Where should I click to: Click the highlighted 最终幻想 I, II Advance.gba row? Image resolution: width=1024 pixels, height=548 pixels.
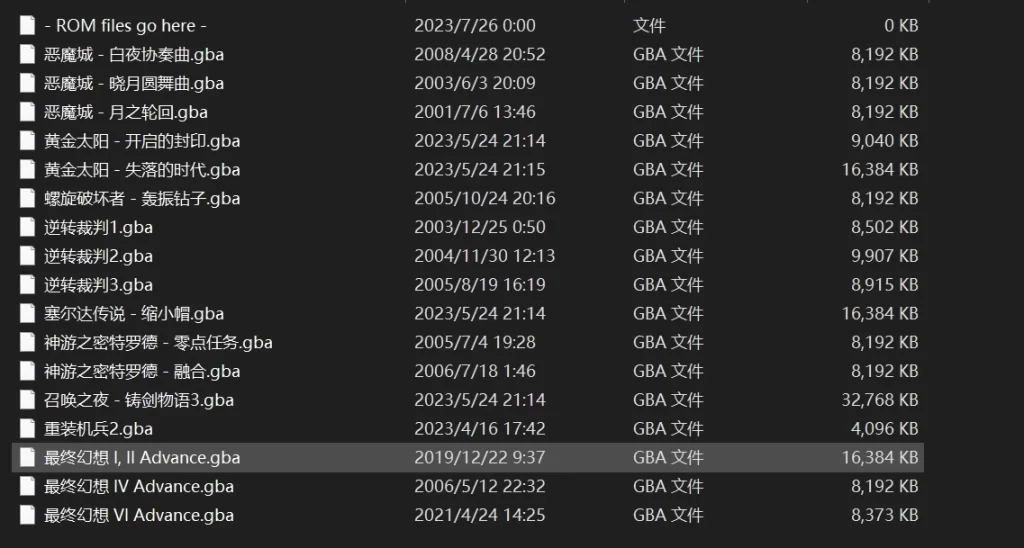468,457
